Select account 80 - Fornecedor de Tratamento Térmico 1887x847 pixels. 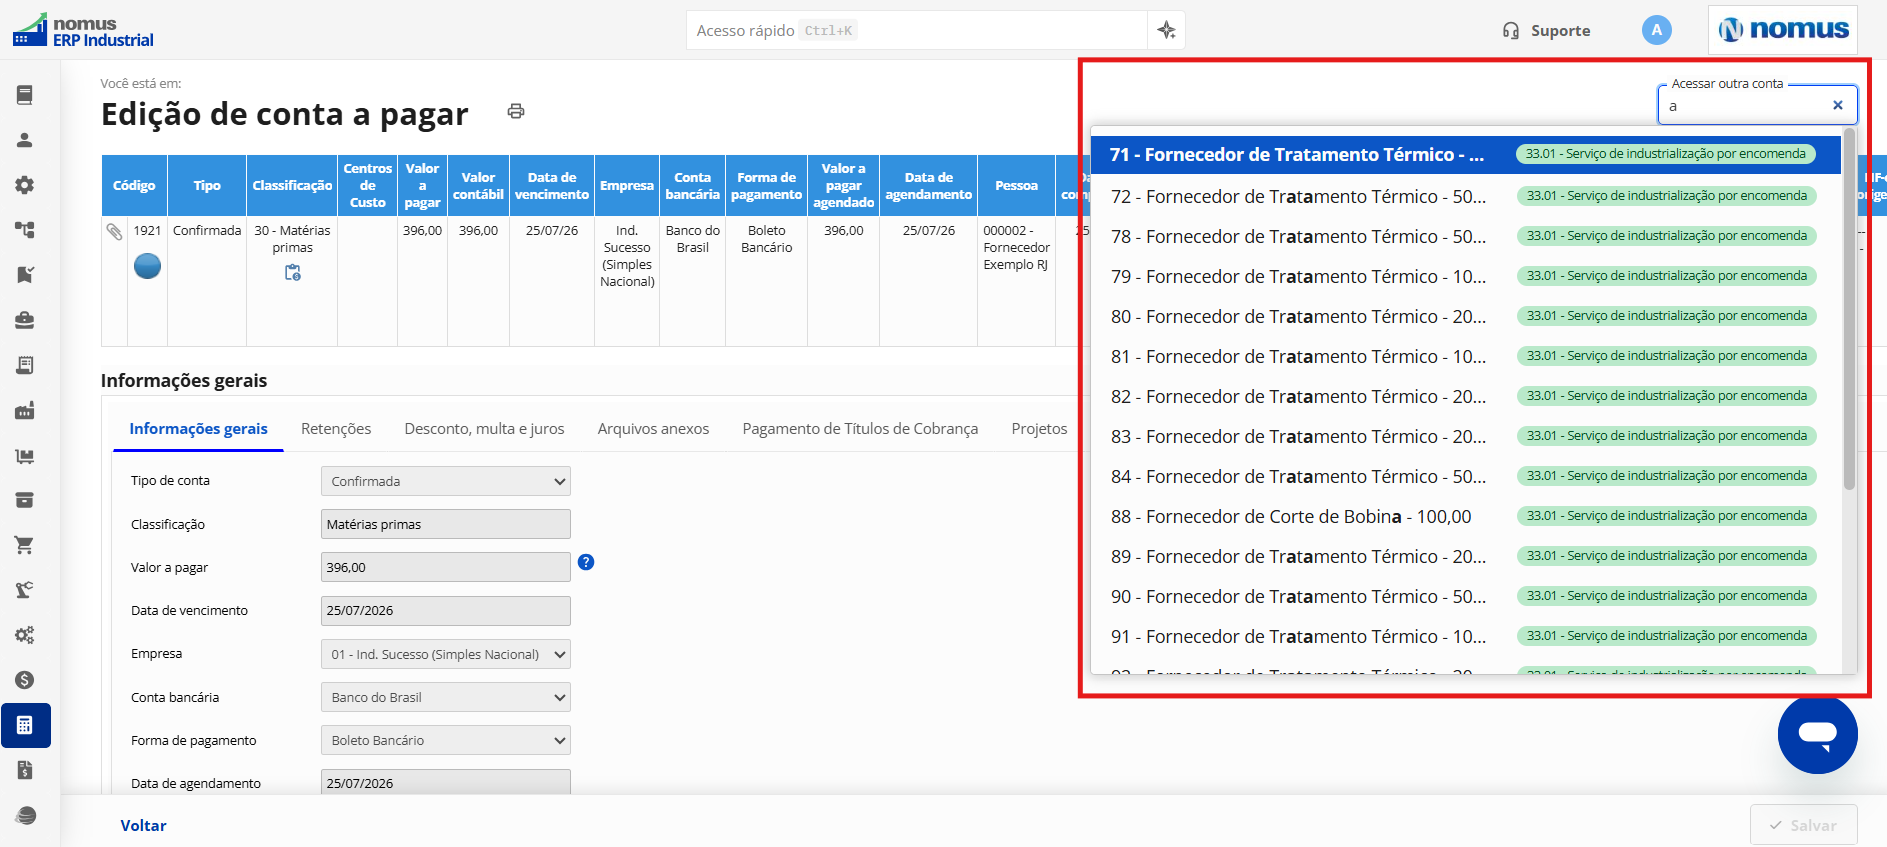1466,316
